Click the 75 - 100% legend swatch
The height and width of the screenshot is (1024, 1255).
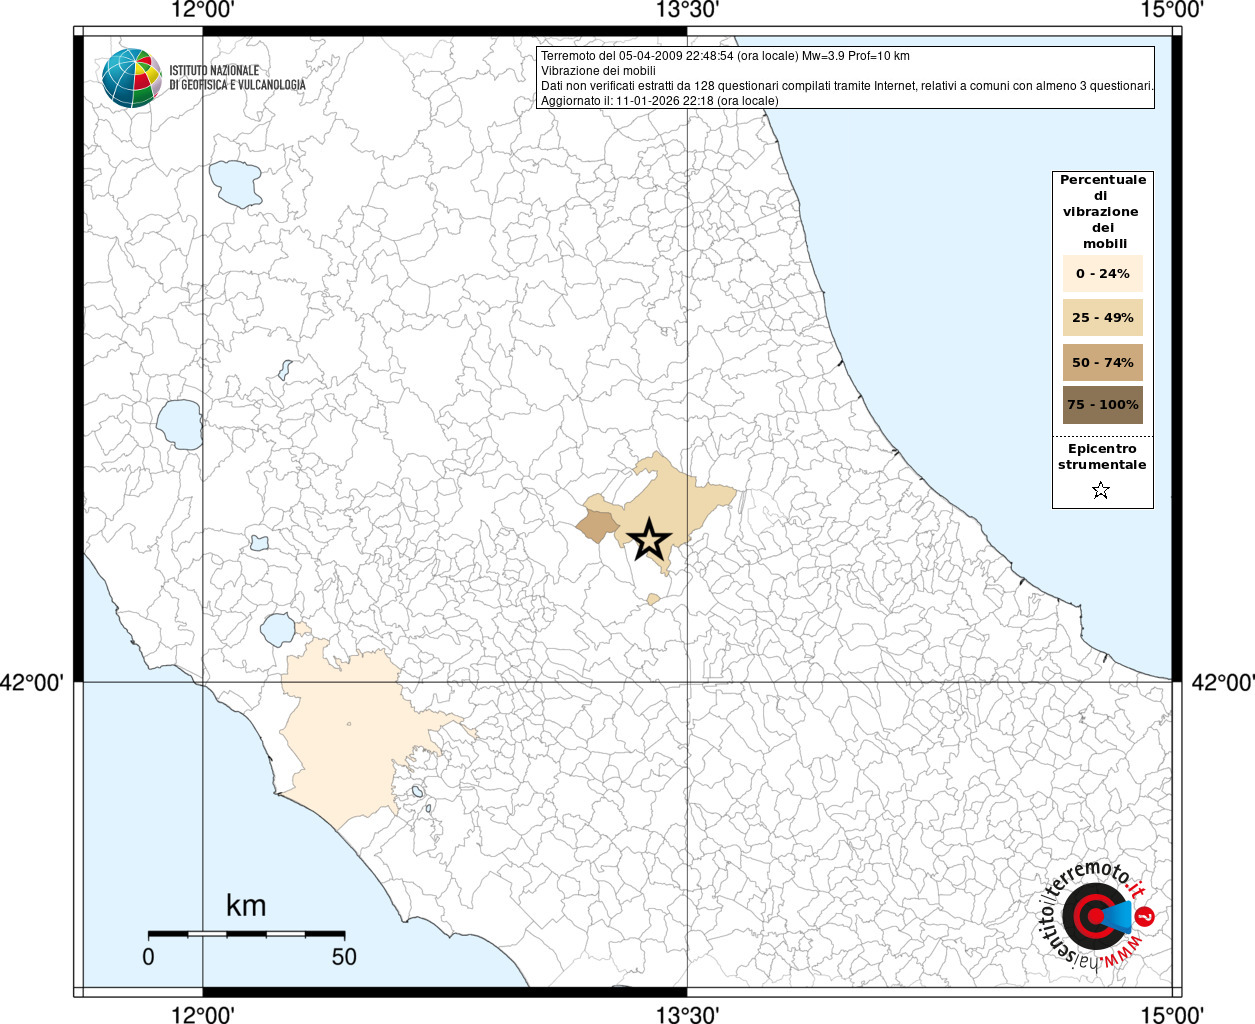(1102, 405)
